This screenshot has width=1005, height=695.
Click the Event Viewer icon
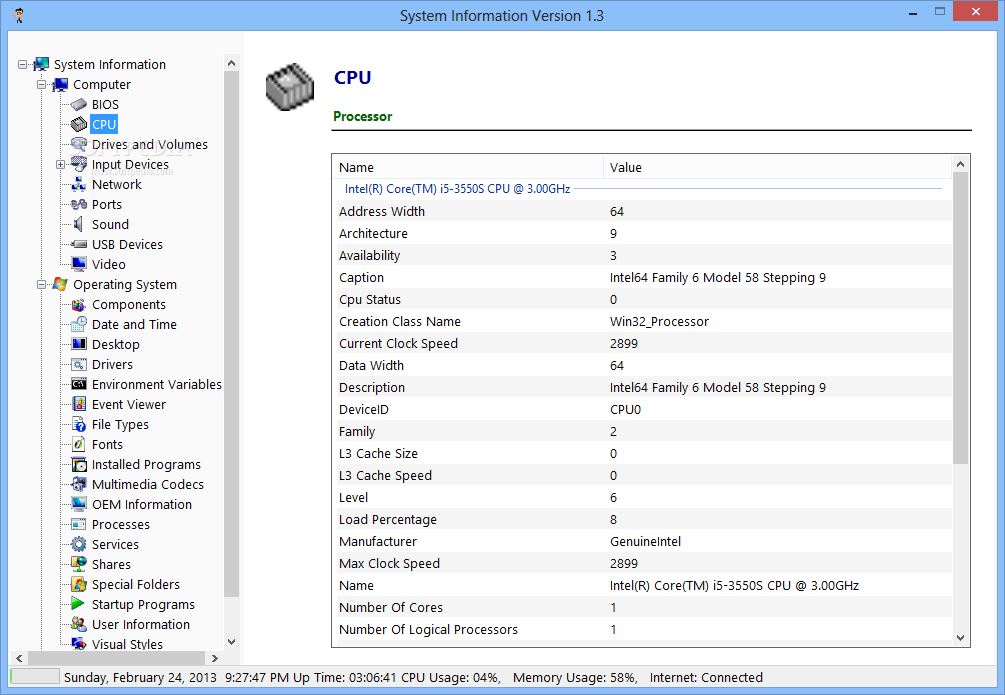pos(78,405)
